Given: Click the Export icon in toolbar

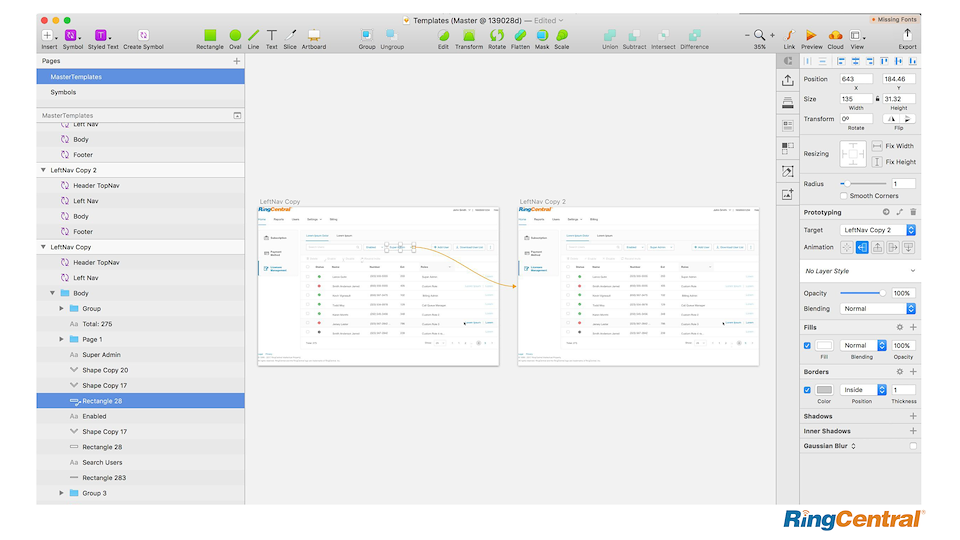Looking at the screenshot, I should click(907, 36).
